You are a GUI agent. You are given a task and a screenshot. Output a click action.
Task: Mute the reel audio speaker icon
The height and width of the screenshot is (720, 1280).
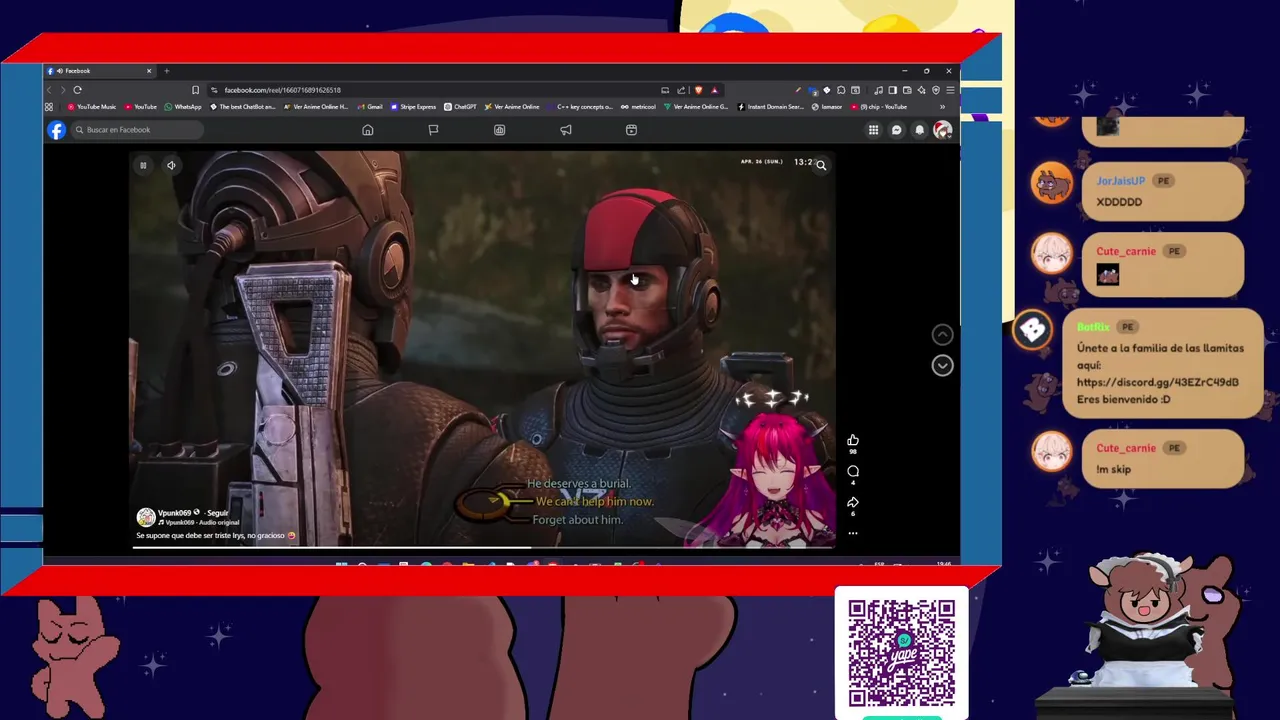click(171, 165)
